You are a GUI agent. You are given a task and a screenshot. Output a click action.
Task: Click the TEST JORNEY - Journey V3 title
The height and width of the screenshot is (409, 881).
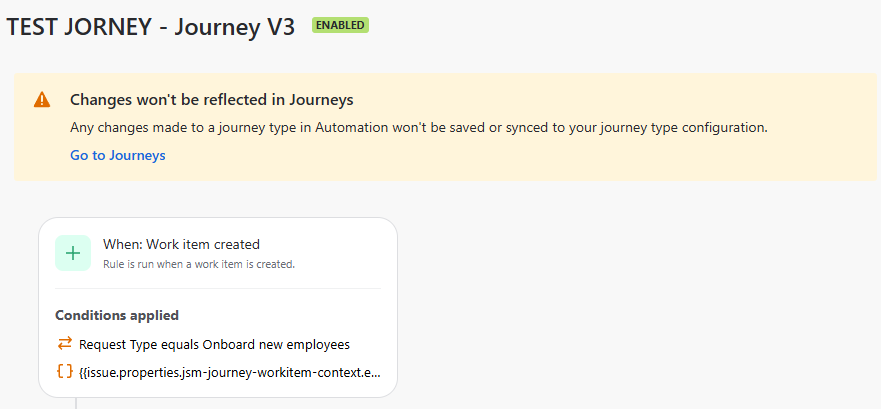pos(151,27)
